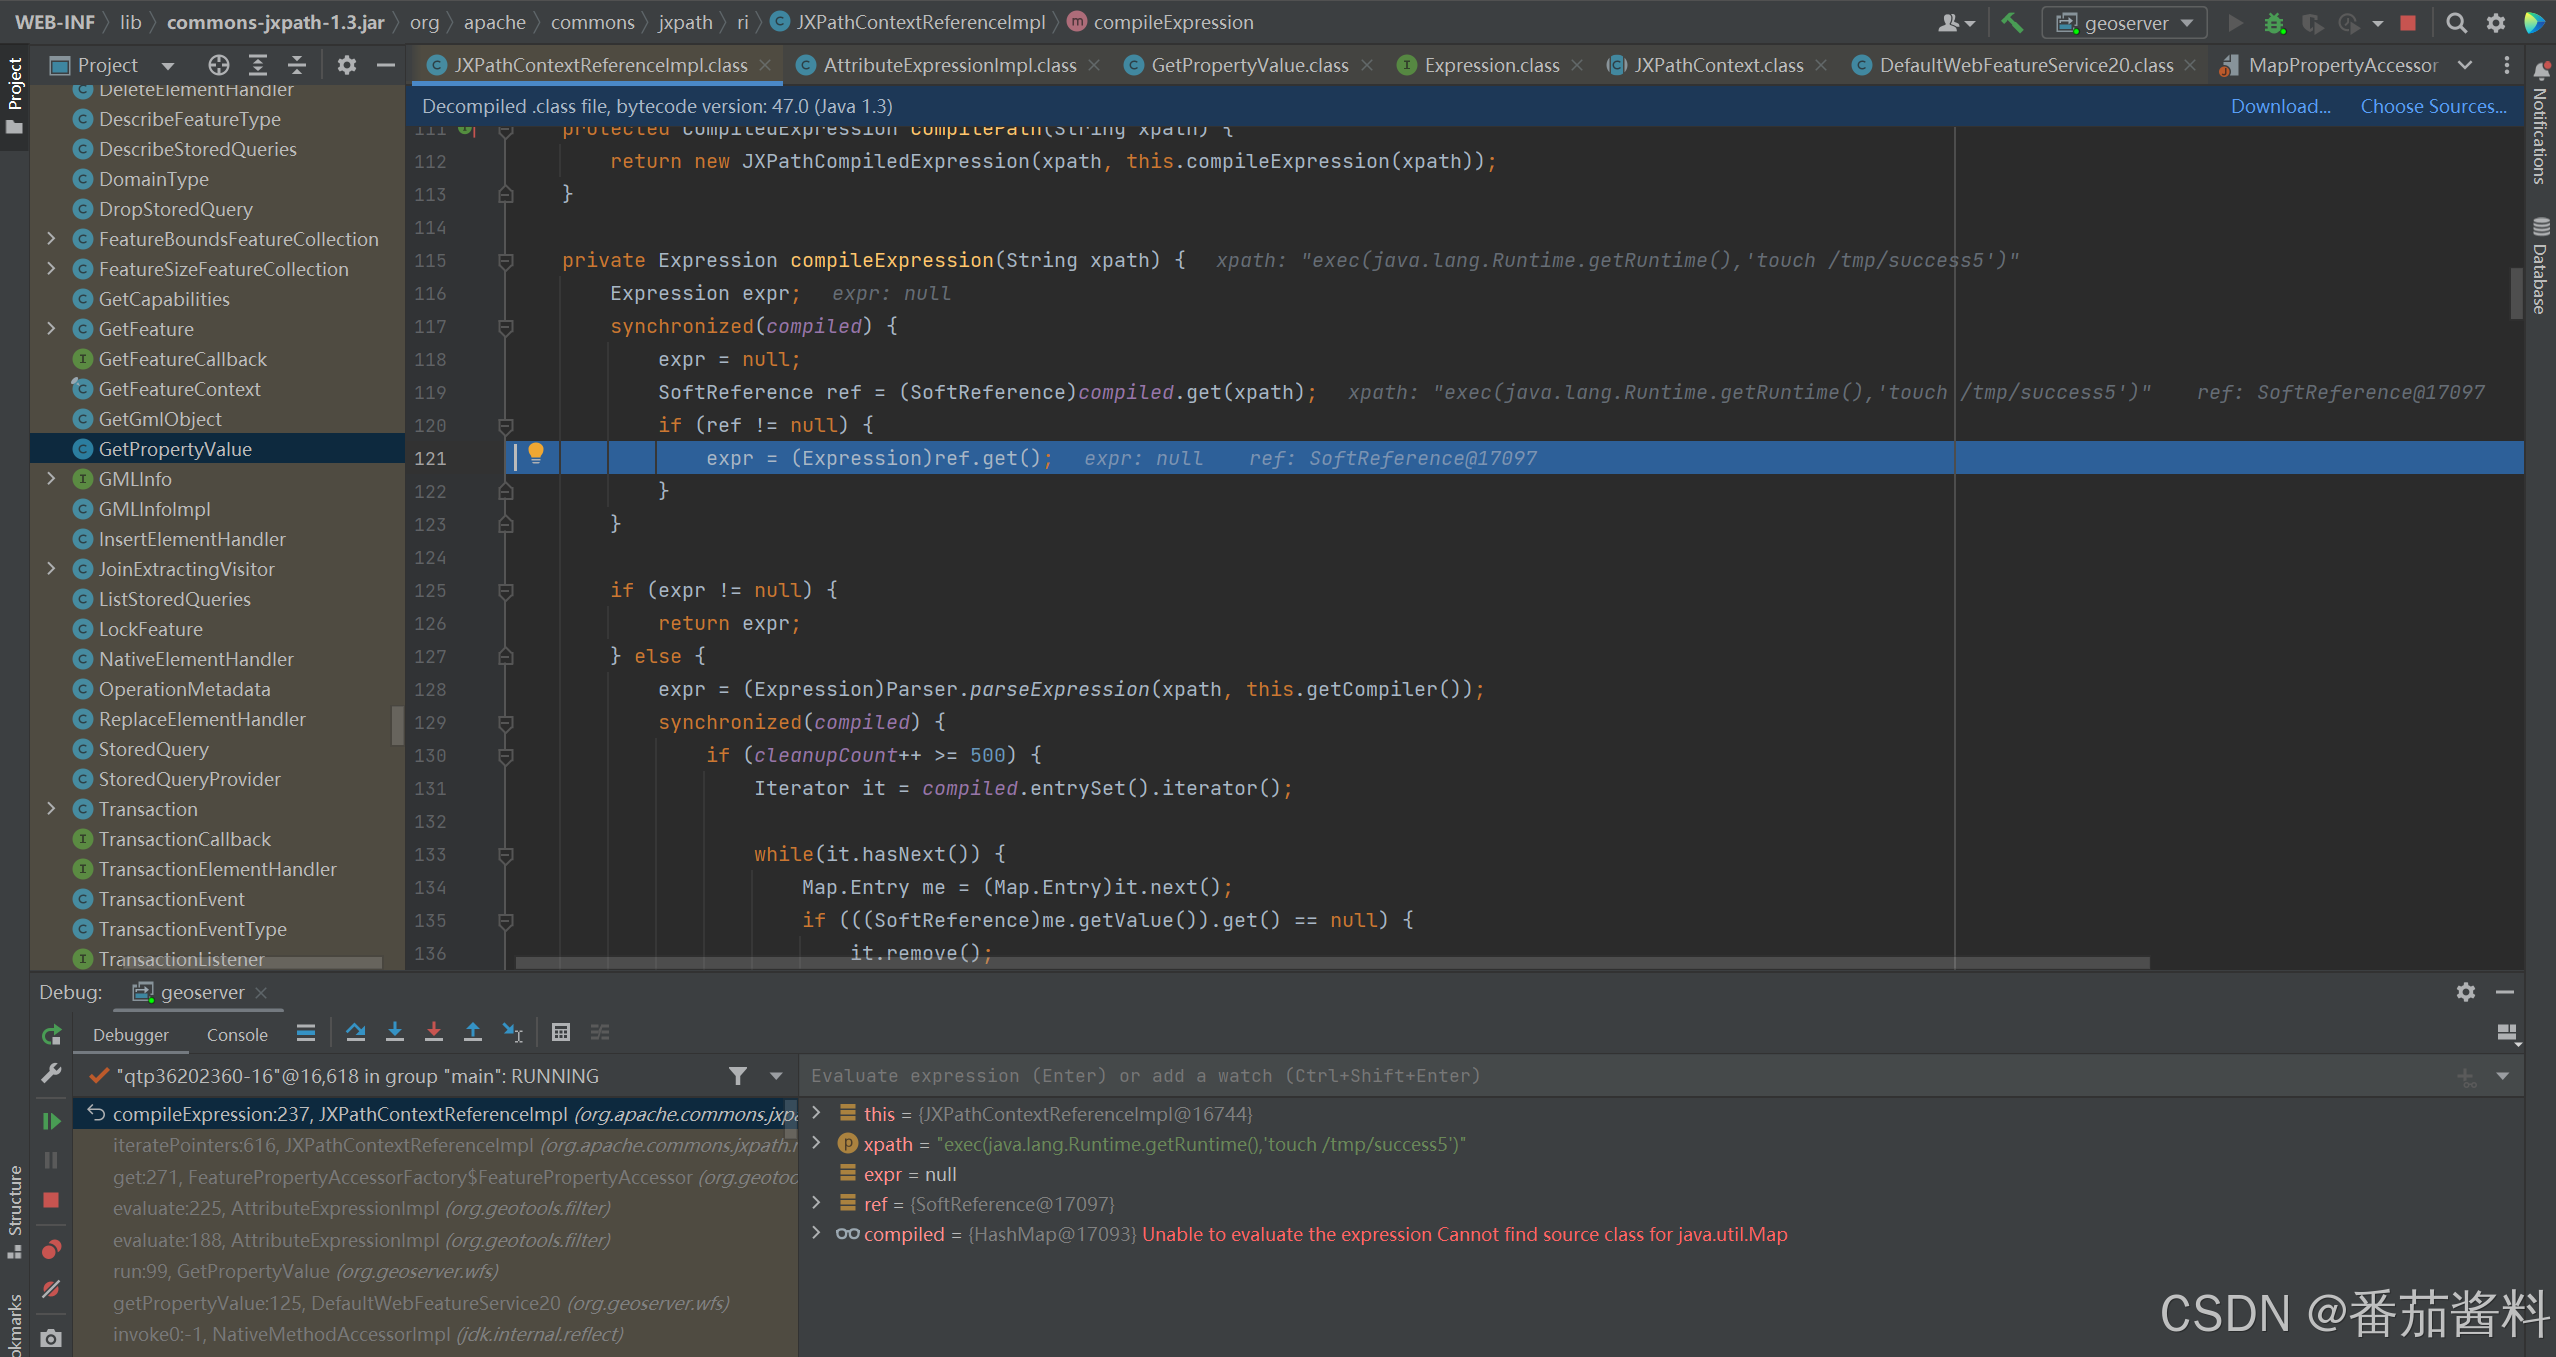Expand GMLInfo tree node
This screenshot has width=2556, height=1357.
pyautogui.click(x=51, y=479)
